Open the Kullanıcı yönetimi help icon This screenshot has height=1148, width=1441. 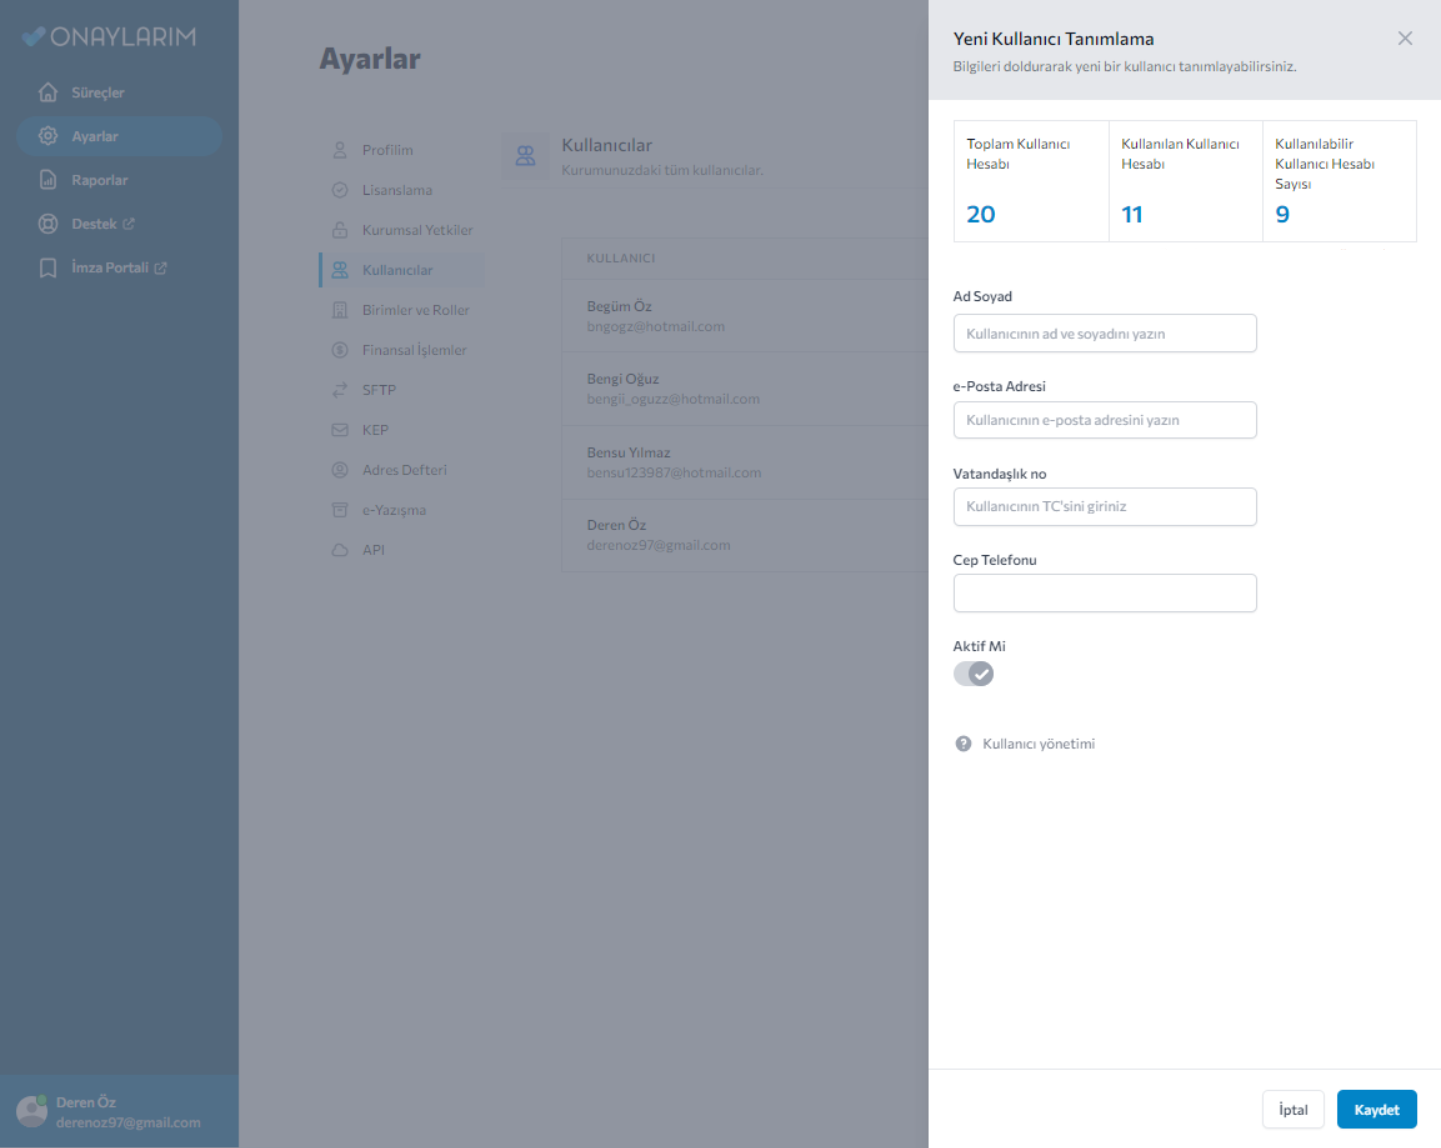(x=963, y=744)
